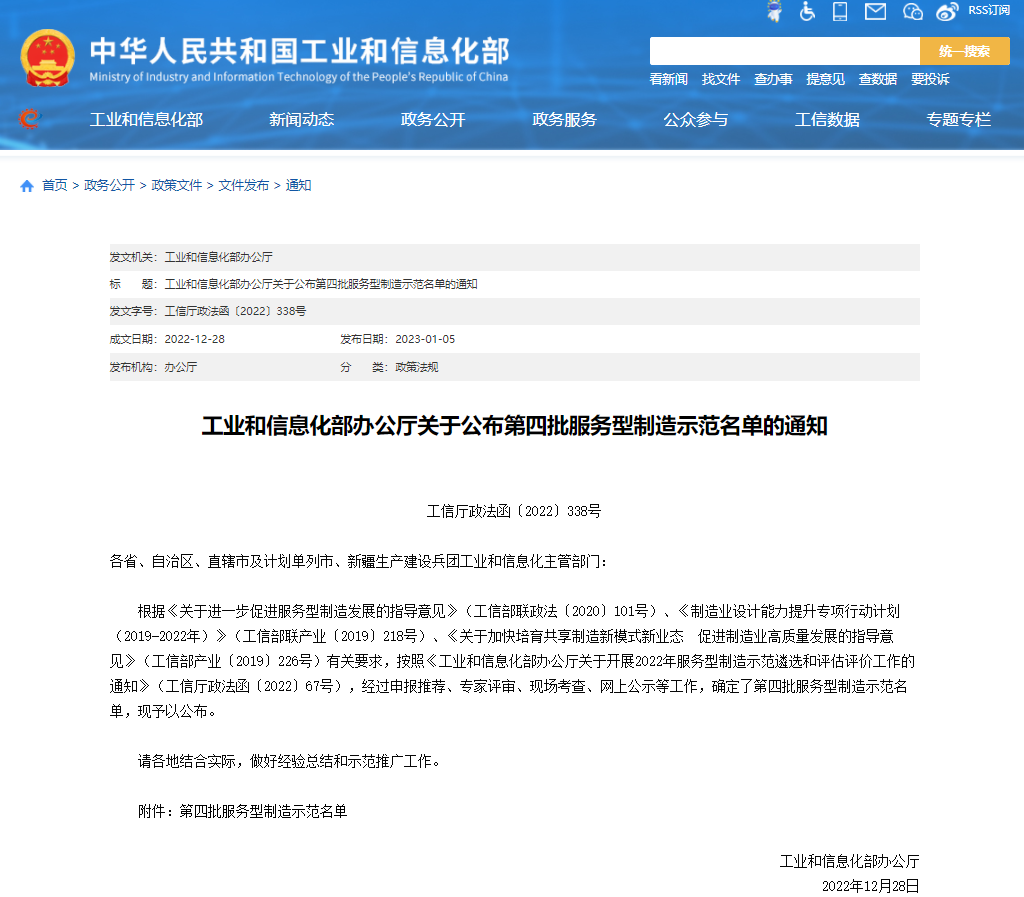Open the 要投诉 quick link
This screenshot has width=1024, height=897.
(930, 79)
